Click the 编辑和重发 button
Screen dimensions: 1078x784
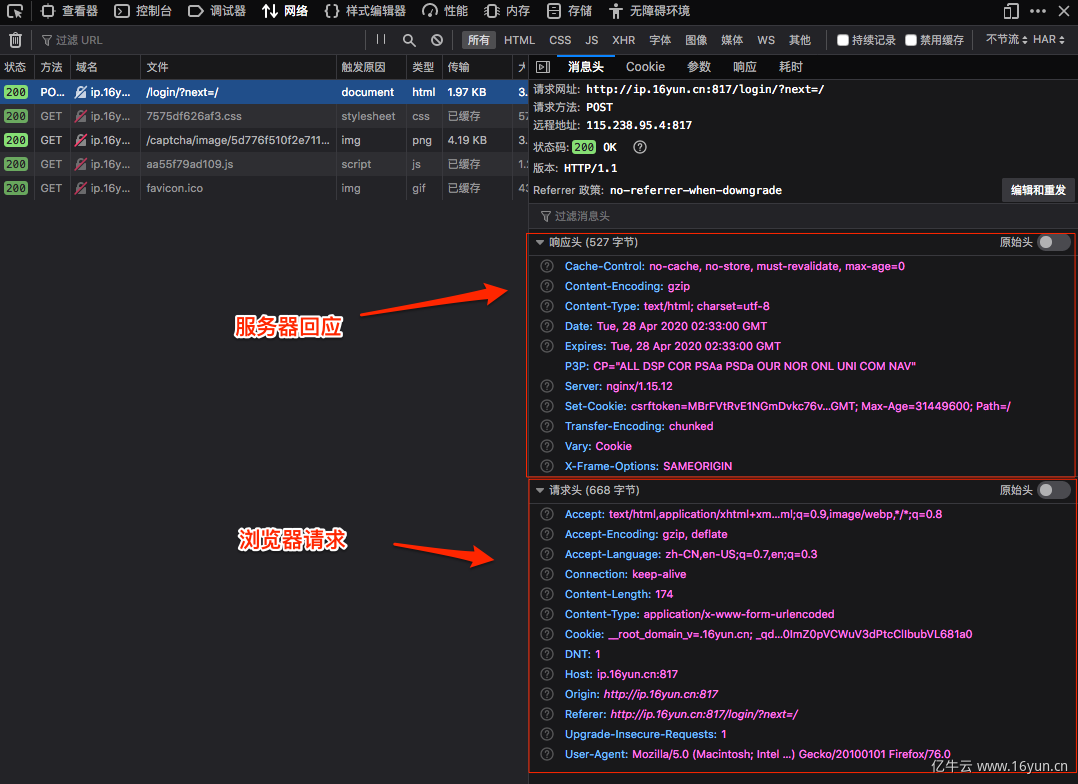[1038, 190]
